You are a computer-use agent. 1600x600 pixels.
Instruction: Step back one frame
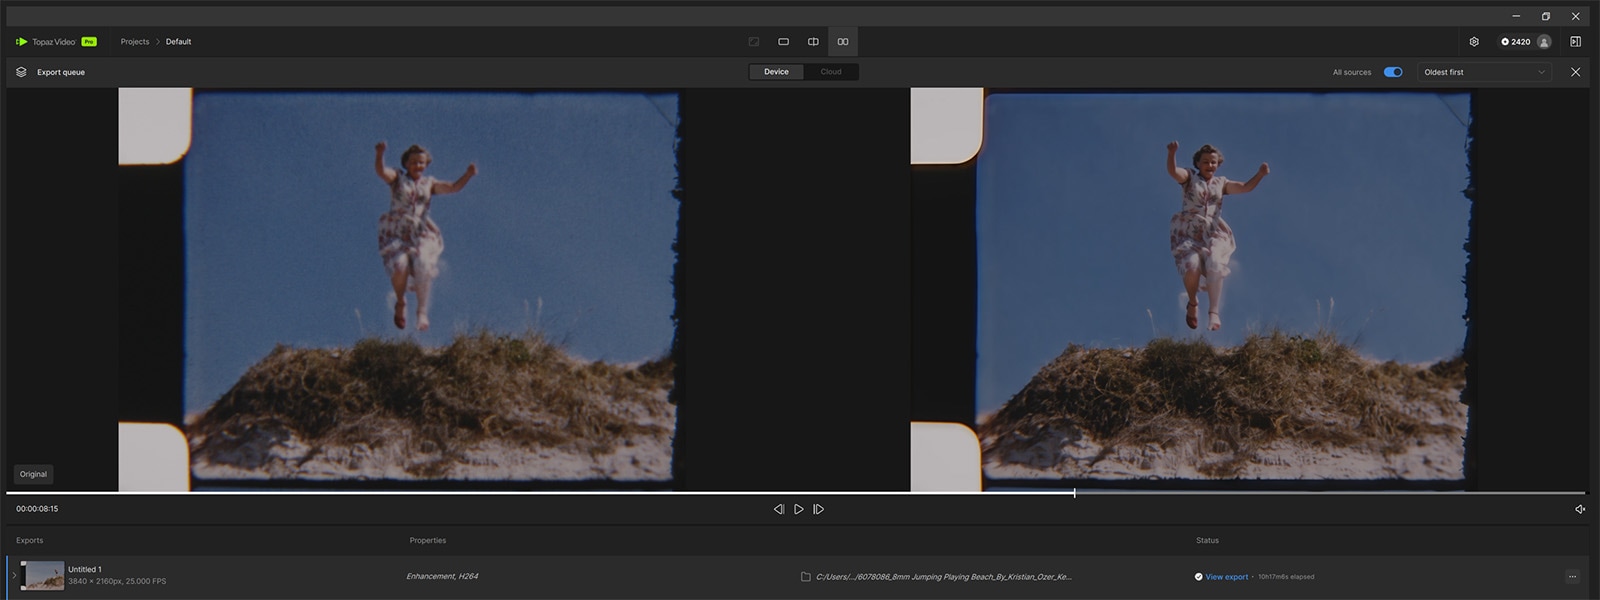(778, 509)
